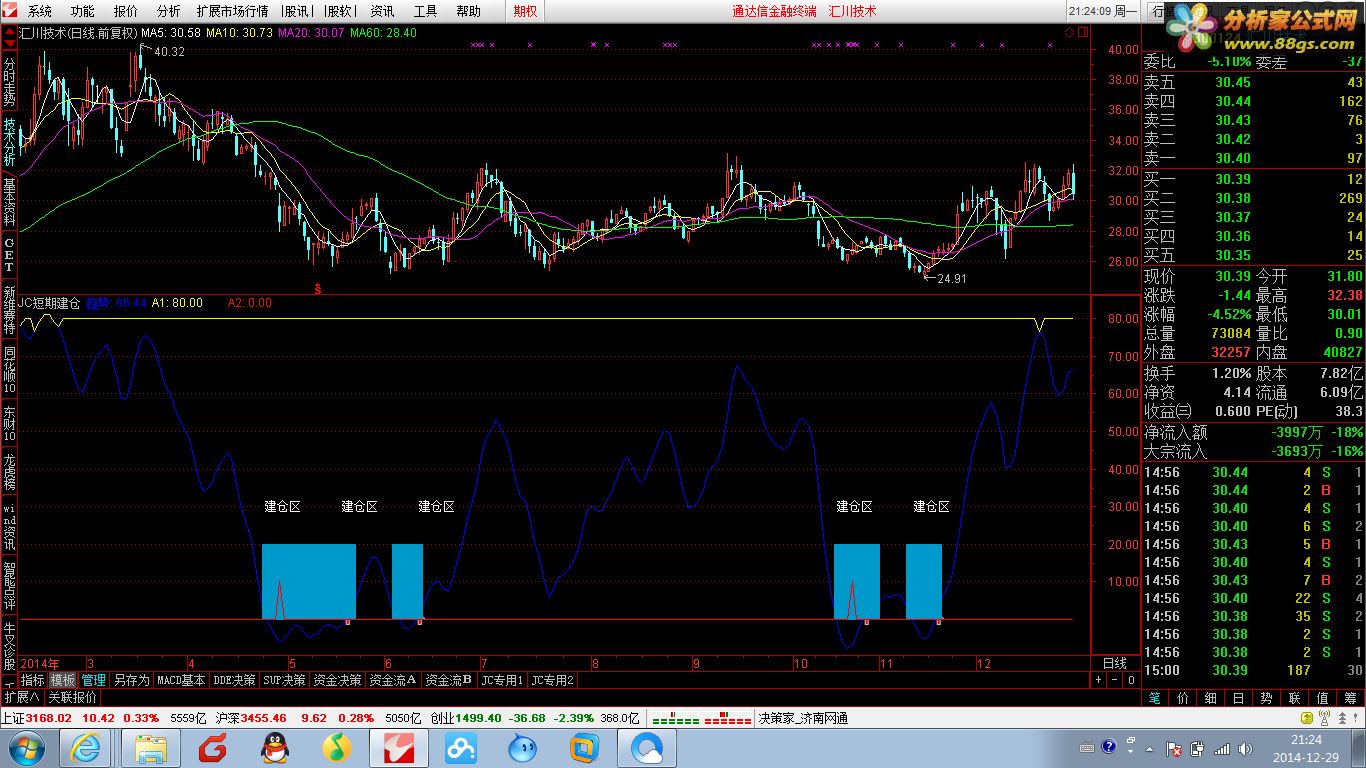Select 牛叉诊股 sidebar tab
Image resolution: width=1366 pixels, height=768 pixels.
click(x=9, y=646)
